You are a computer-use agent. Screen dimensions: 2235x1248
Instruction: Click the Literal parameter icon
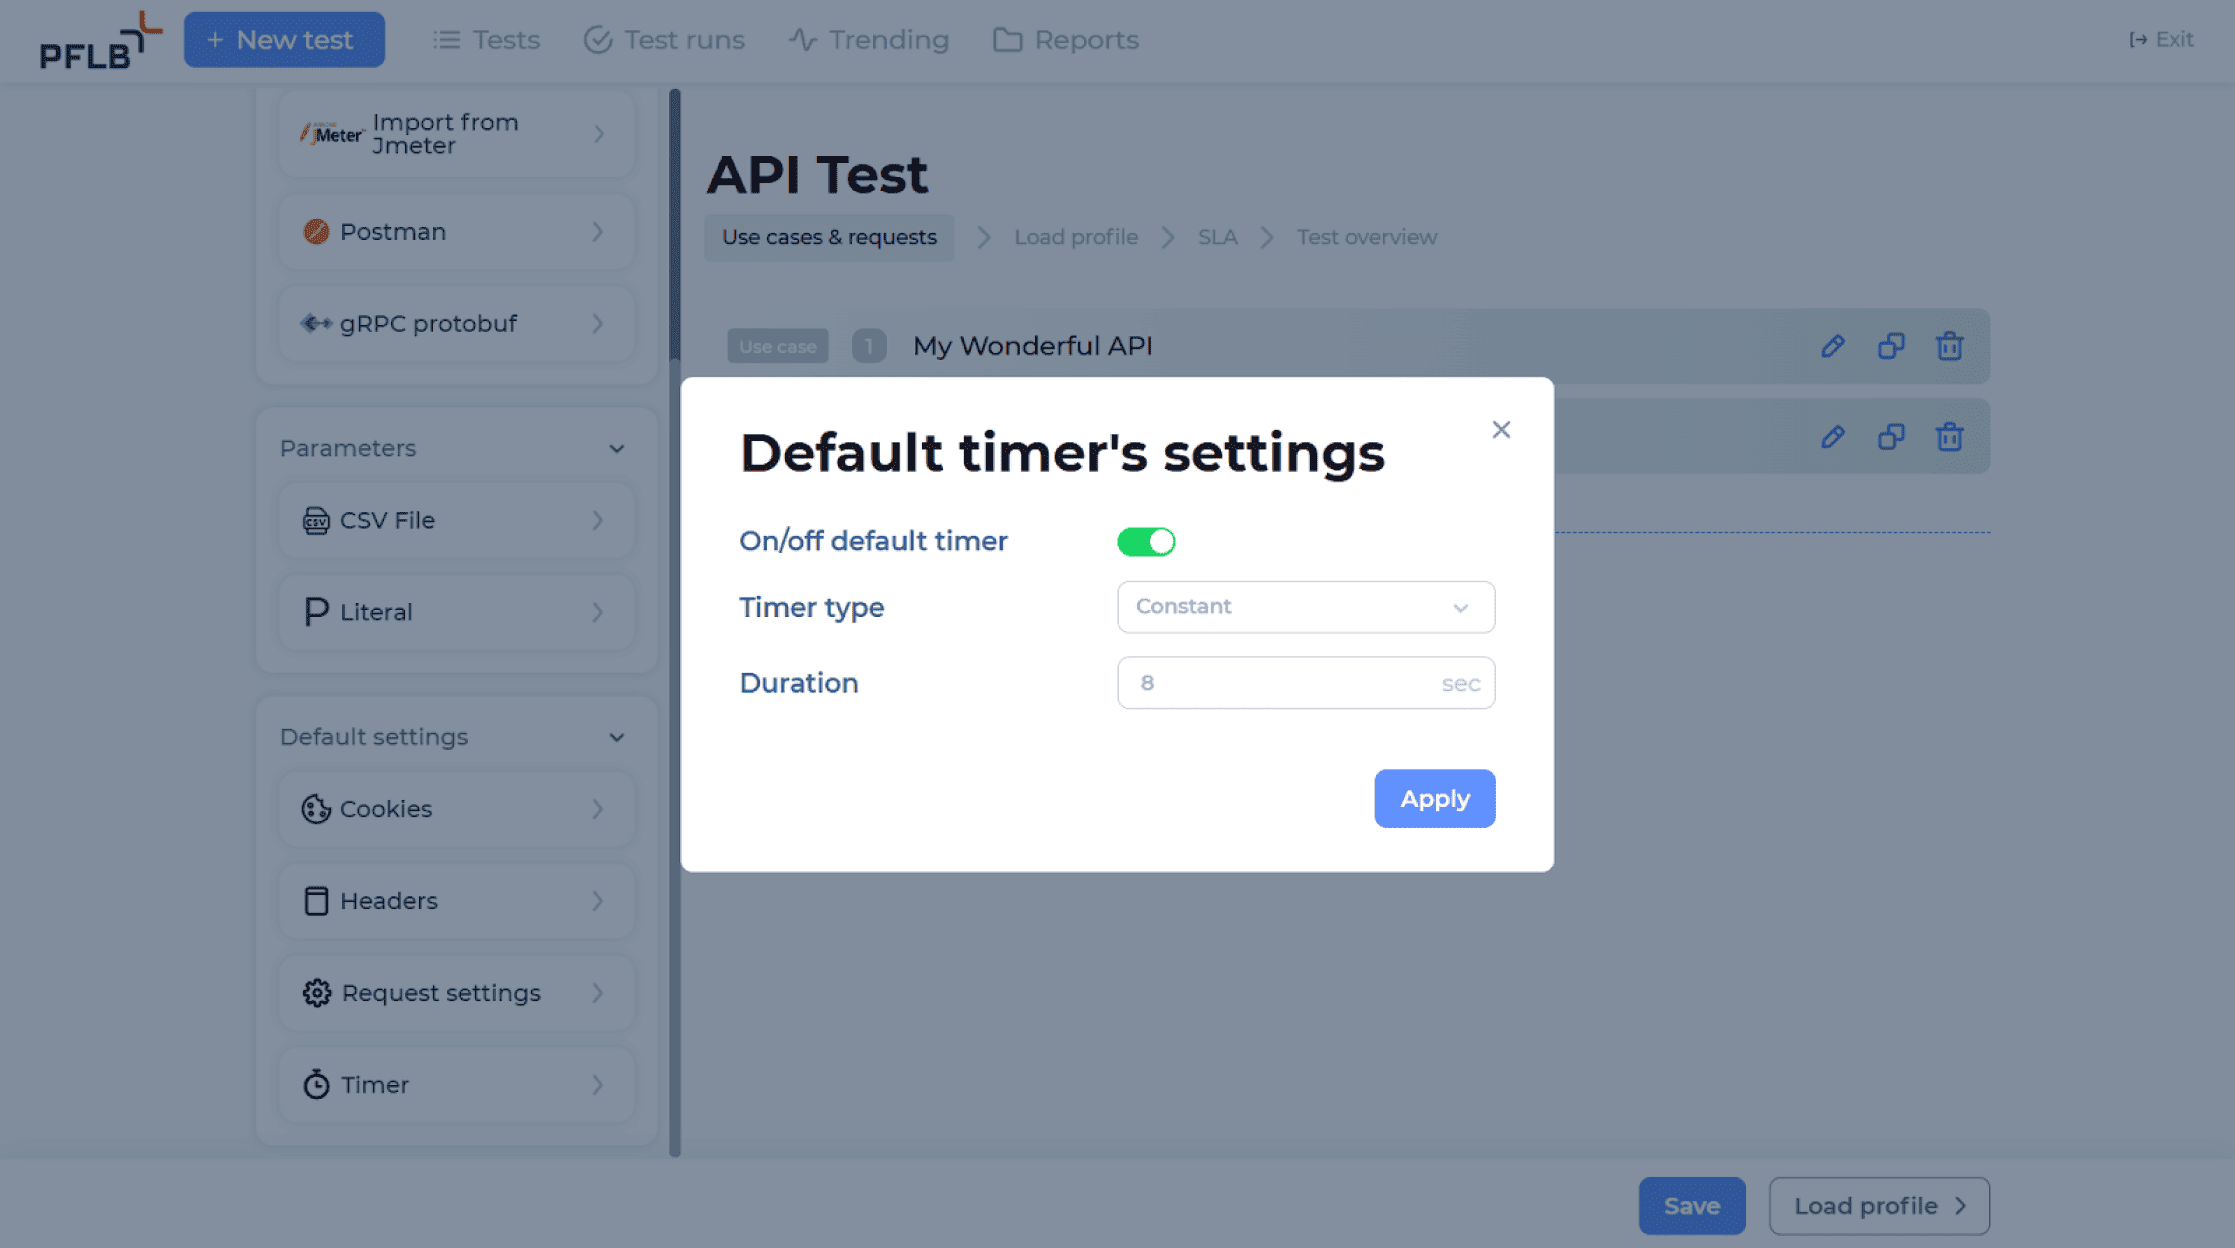pyautogui.click(x=313, y=609)
